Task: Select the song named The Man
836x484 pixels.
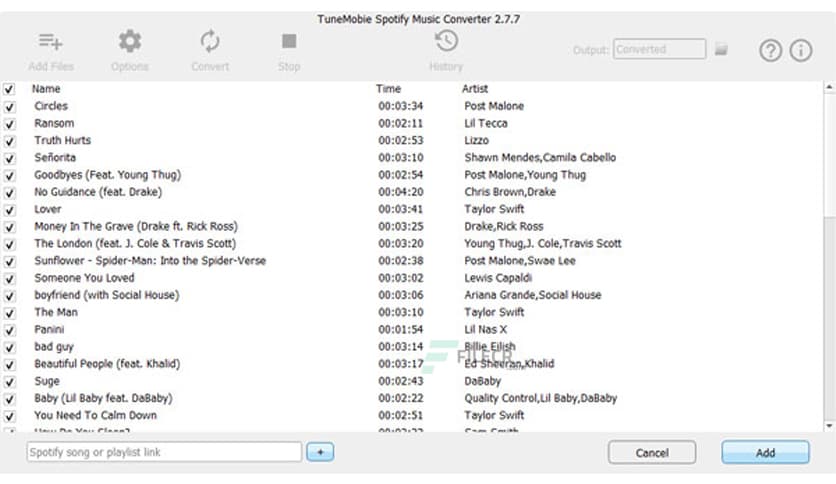Action: [x=56, y=312]
